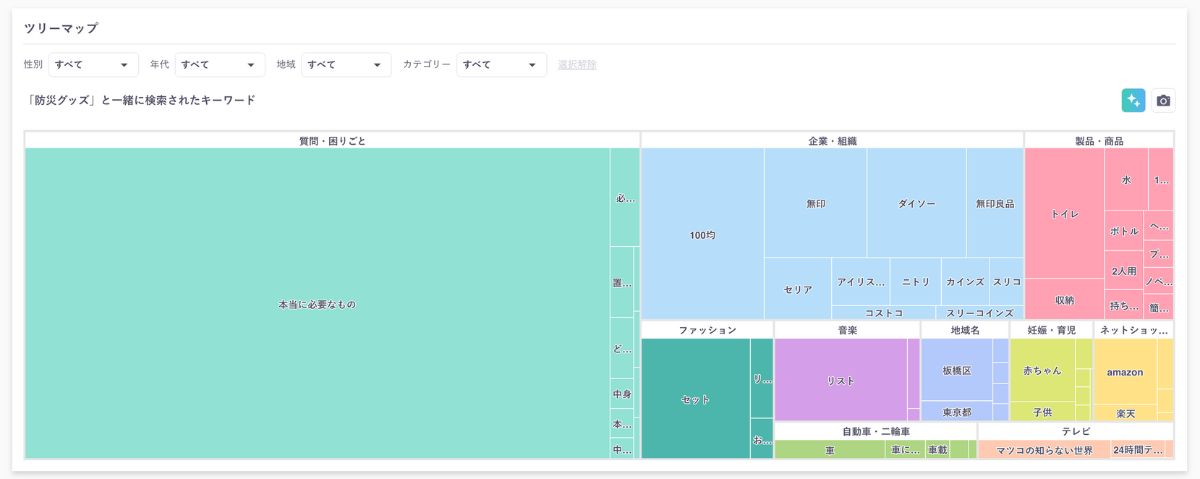This screenshot has width=1200, height=479.
Task: Click the 企業・組織 category header
Action: (832, 140)
